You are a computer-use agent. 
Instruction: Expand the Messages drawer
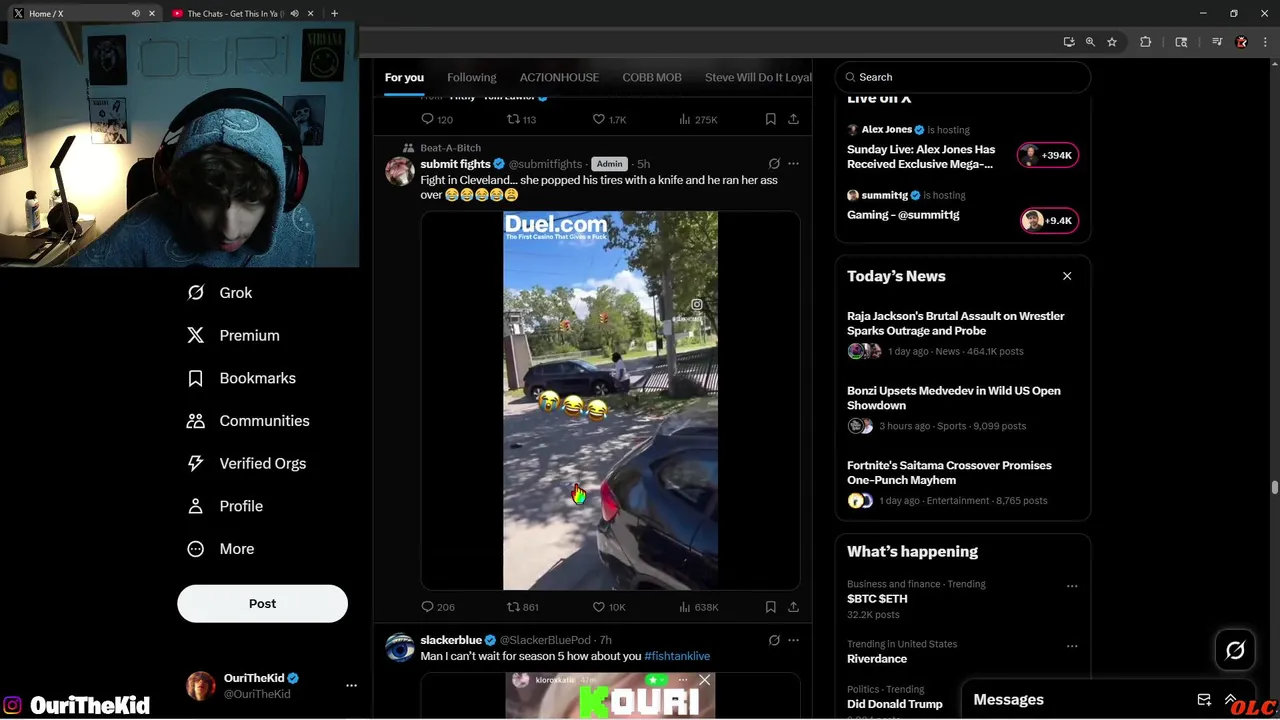point(1231,700)
